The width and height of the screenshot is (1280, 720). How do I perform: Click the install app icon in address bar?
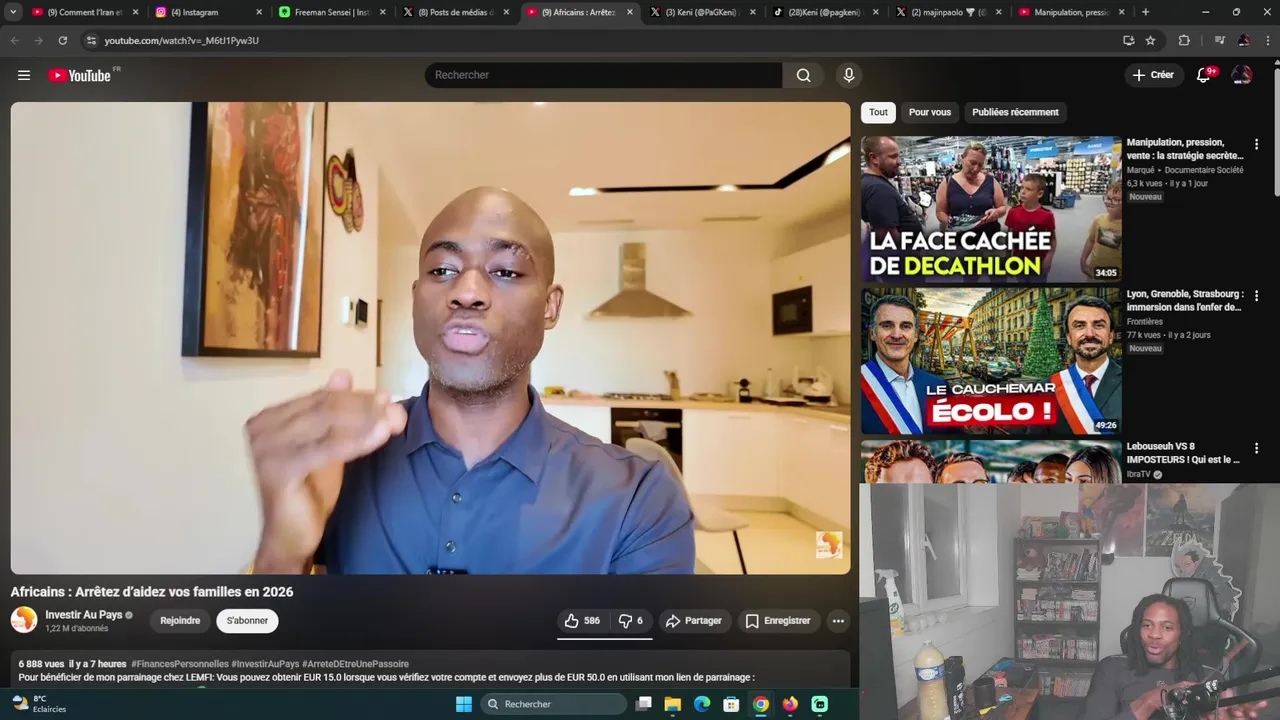coord(1128,40)
